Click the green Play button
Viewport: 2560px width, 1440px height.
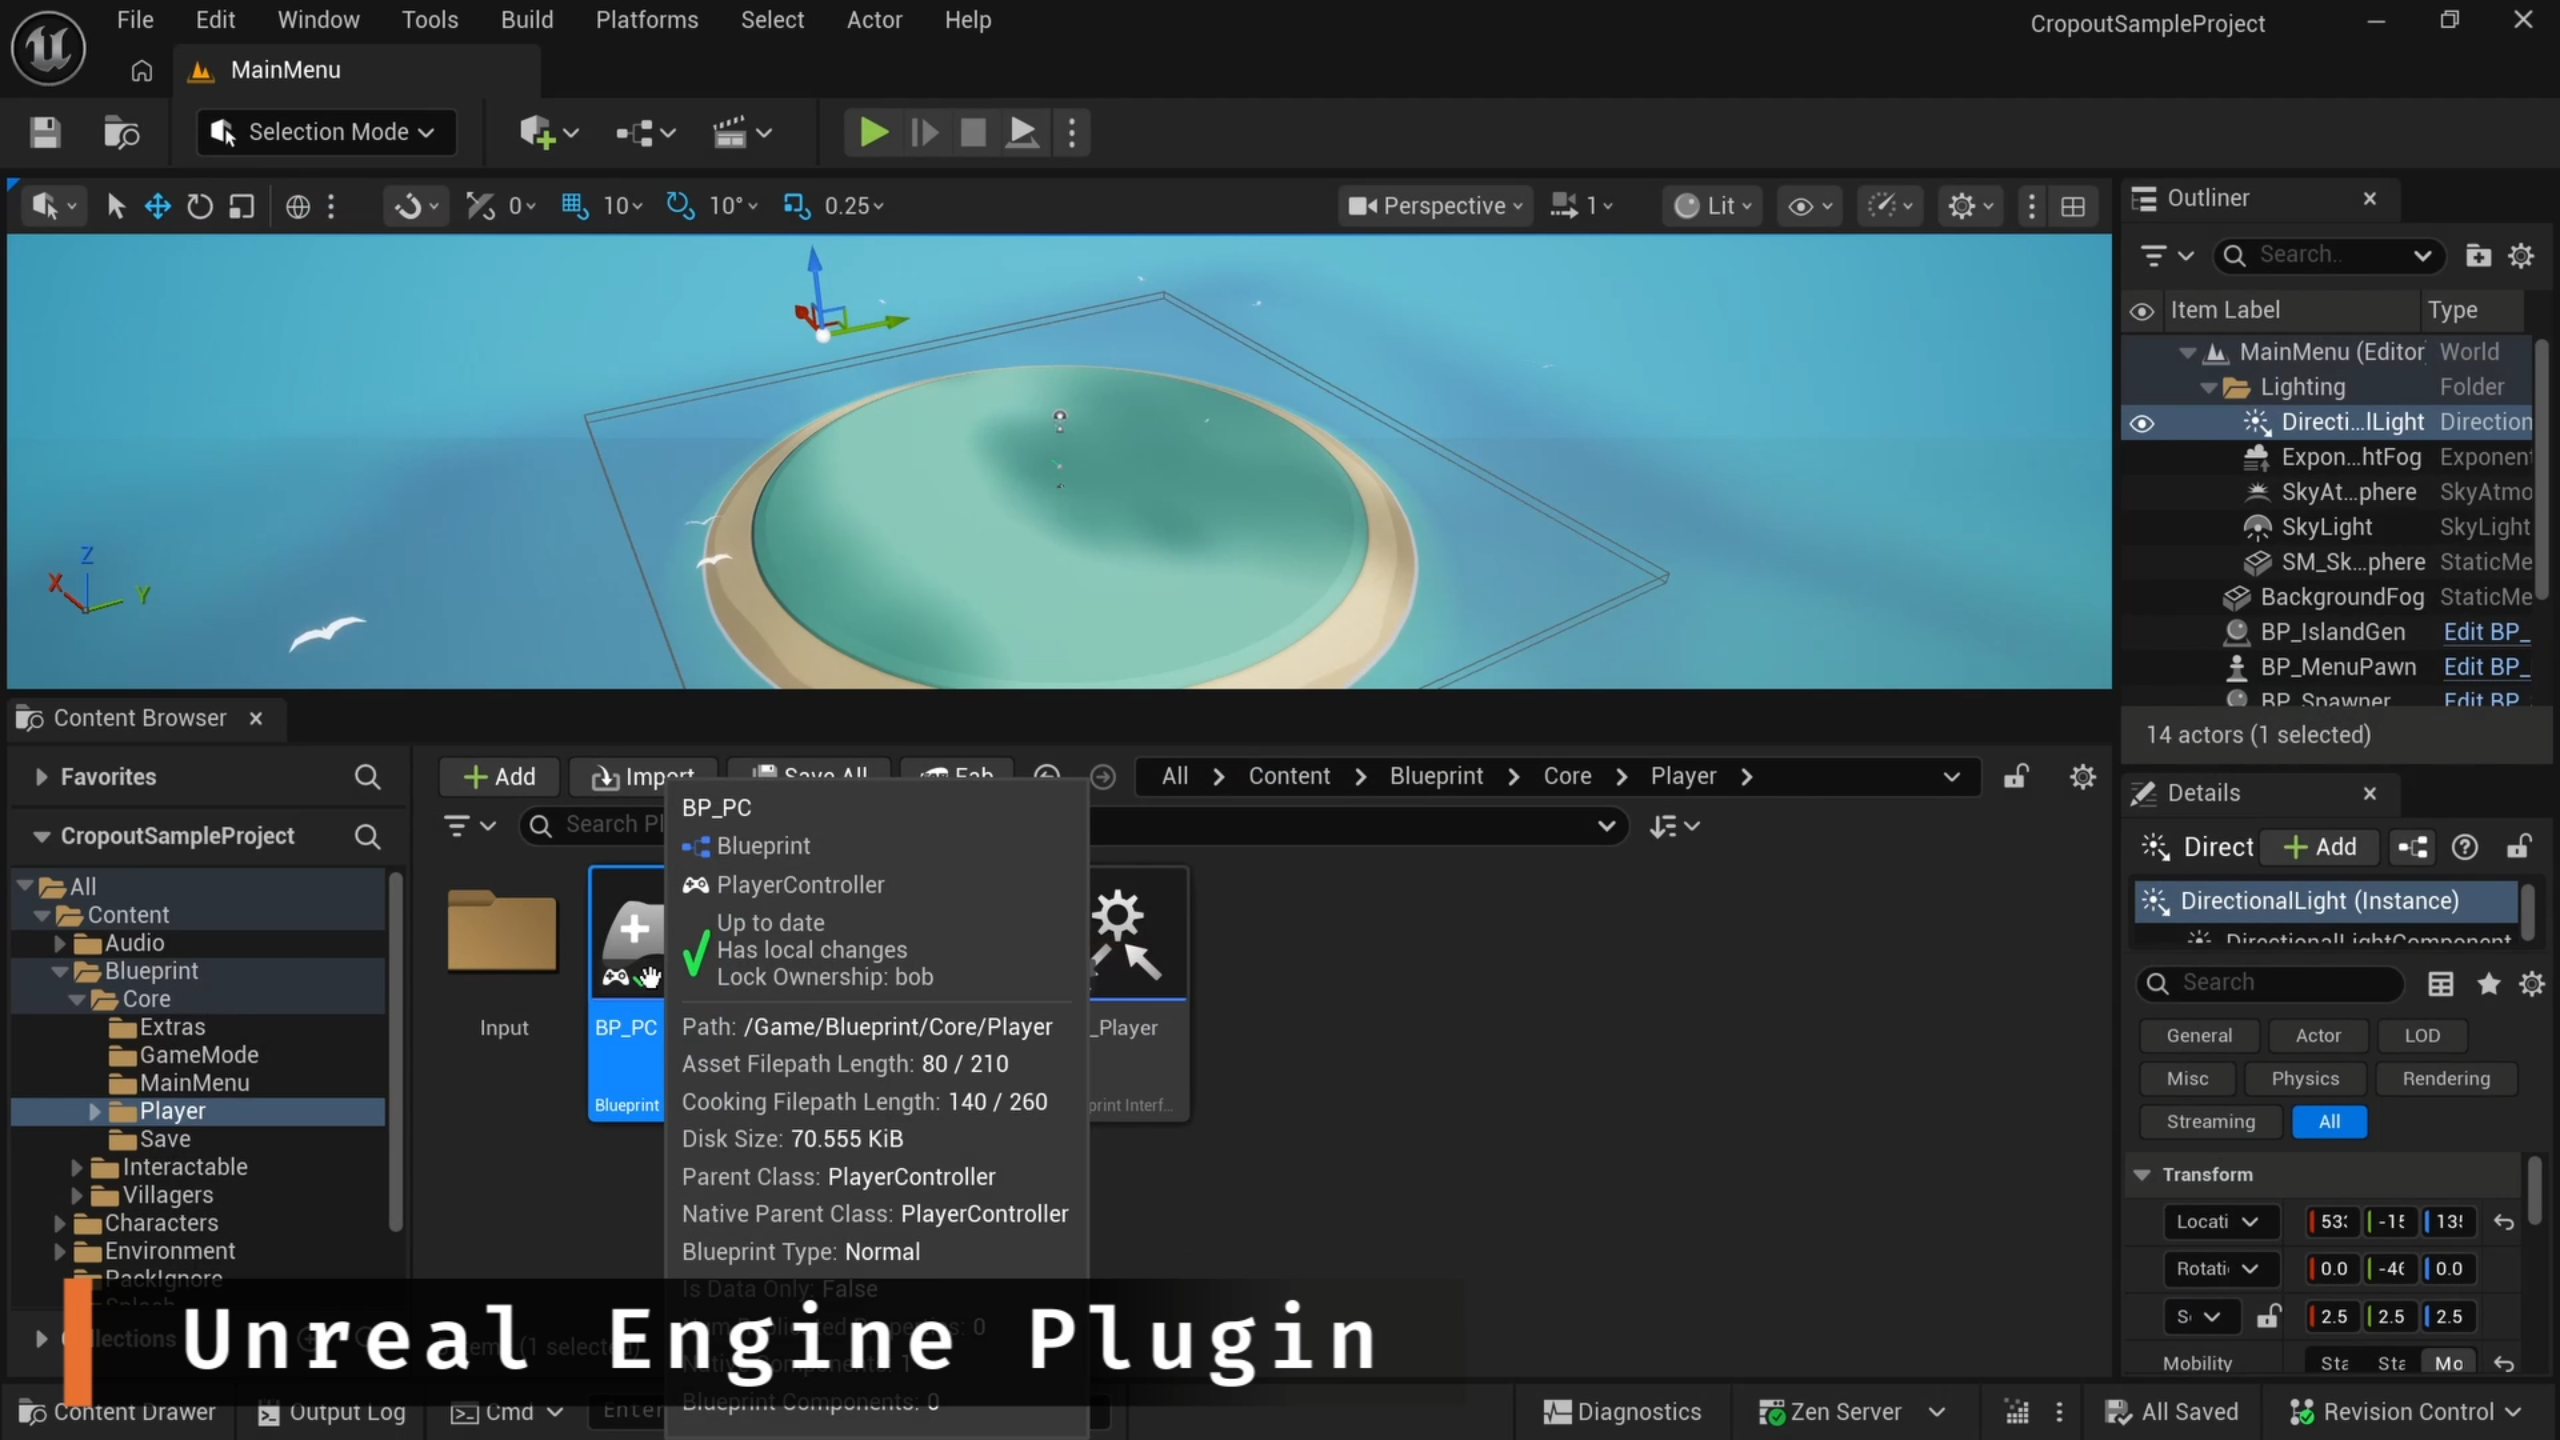tap(872, 132)
